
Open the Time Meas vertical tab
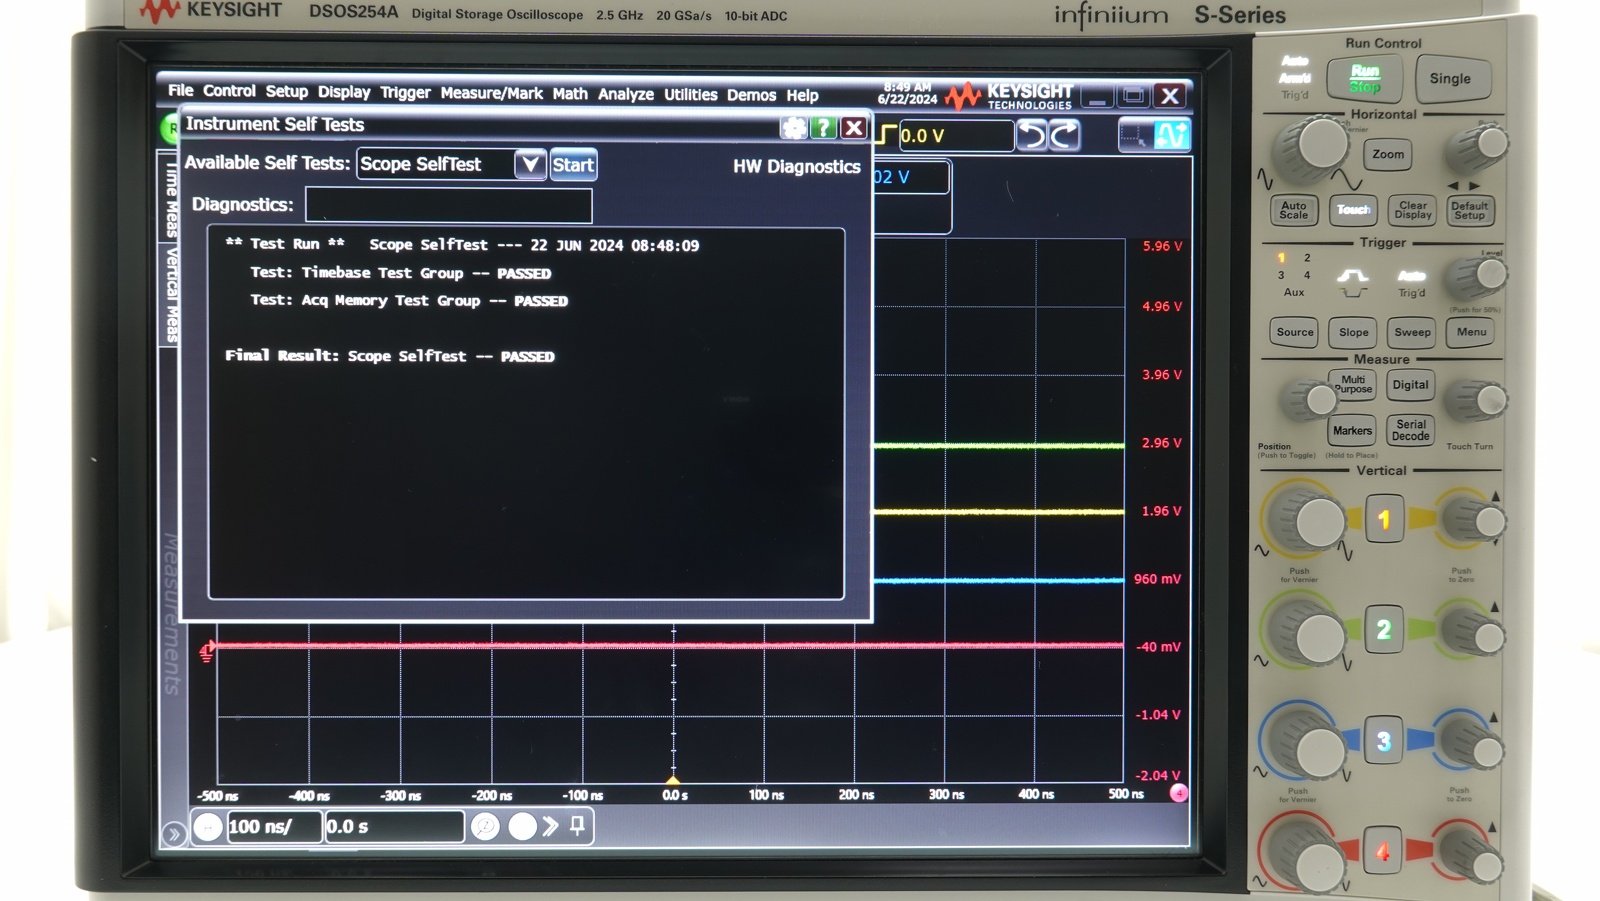(171, 199)
